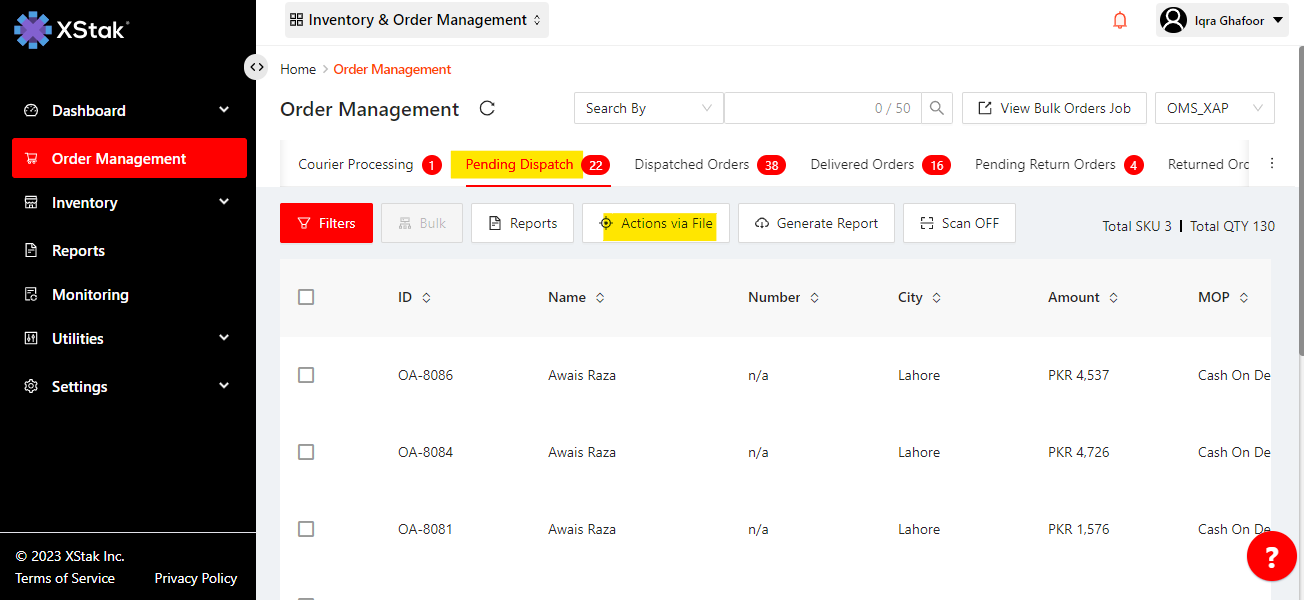The image size is (1304, 600).
Task: Click the refresh icon beside Order Management
Action: [487, 109]
